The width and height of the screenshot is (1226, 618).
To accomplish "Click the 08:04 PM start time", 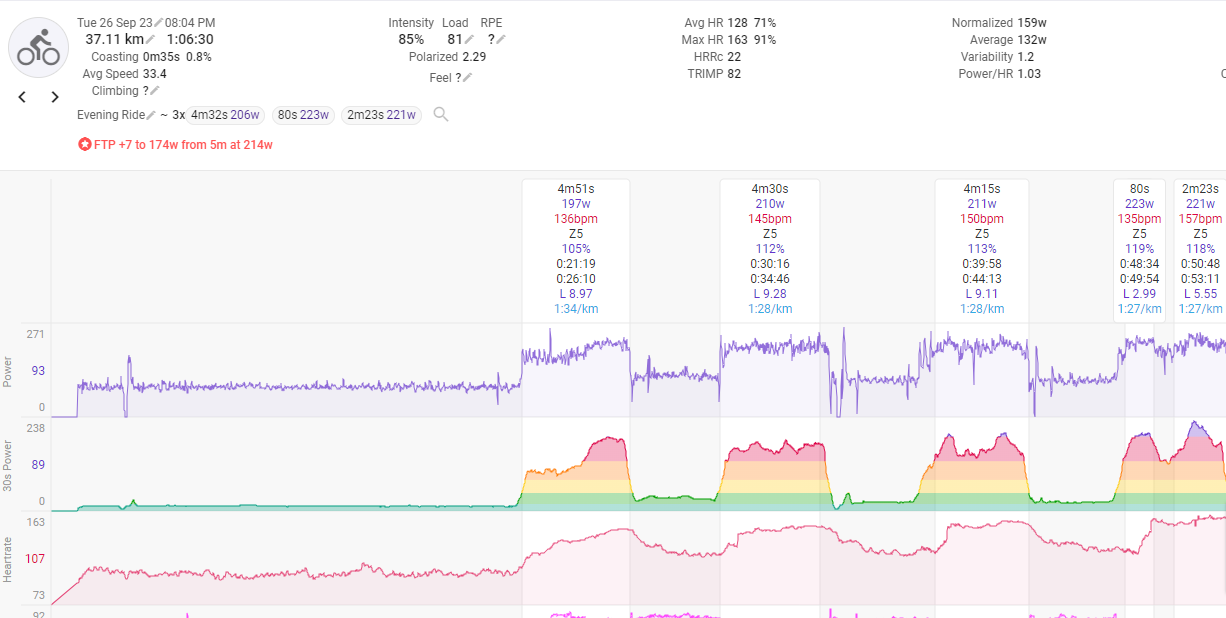I will pyautogui.click(x=190, y=22).
